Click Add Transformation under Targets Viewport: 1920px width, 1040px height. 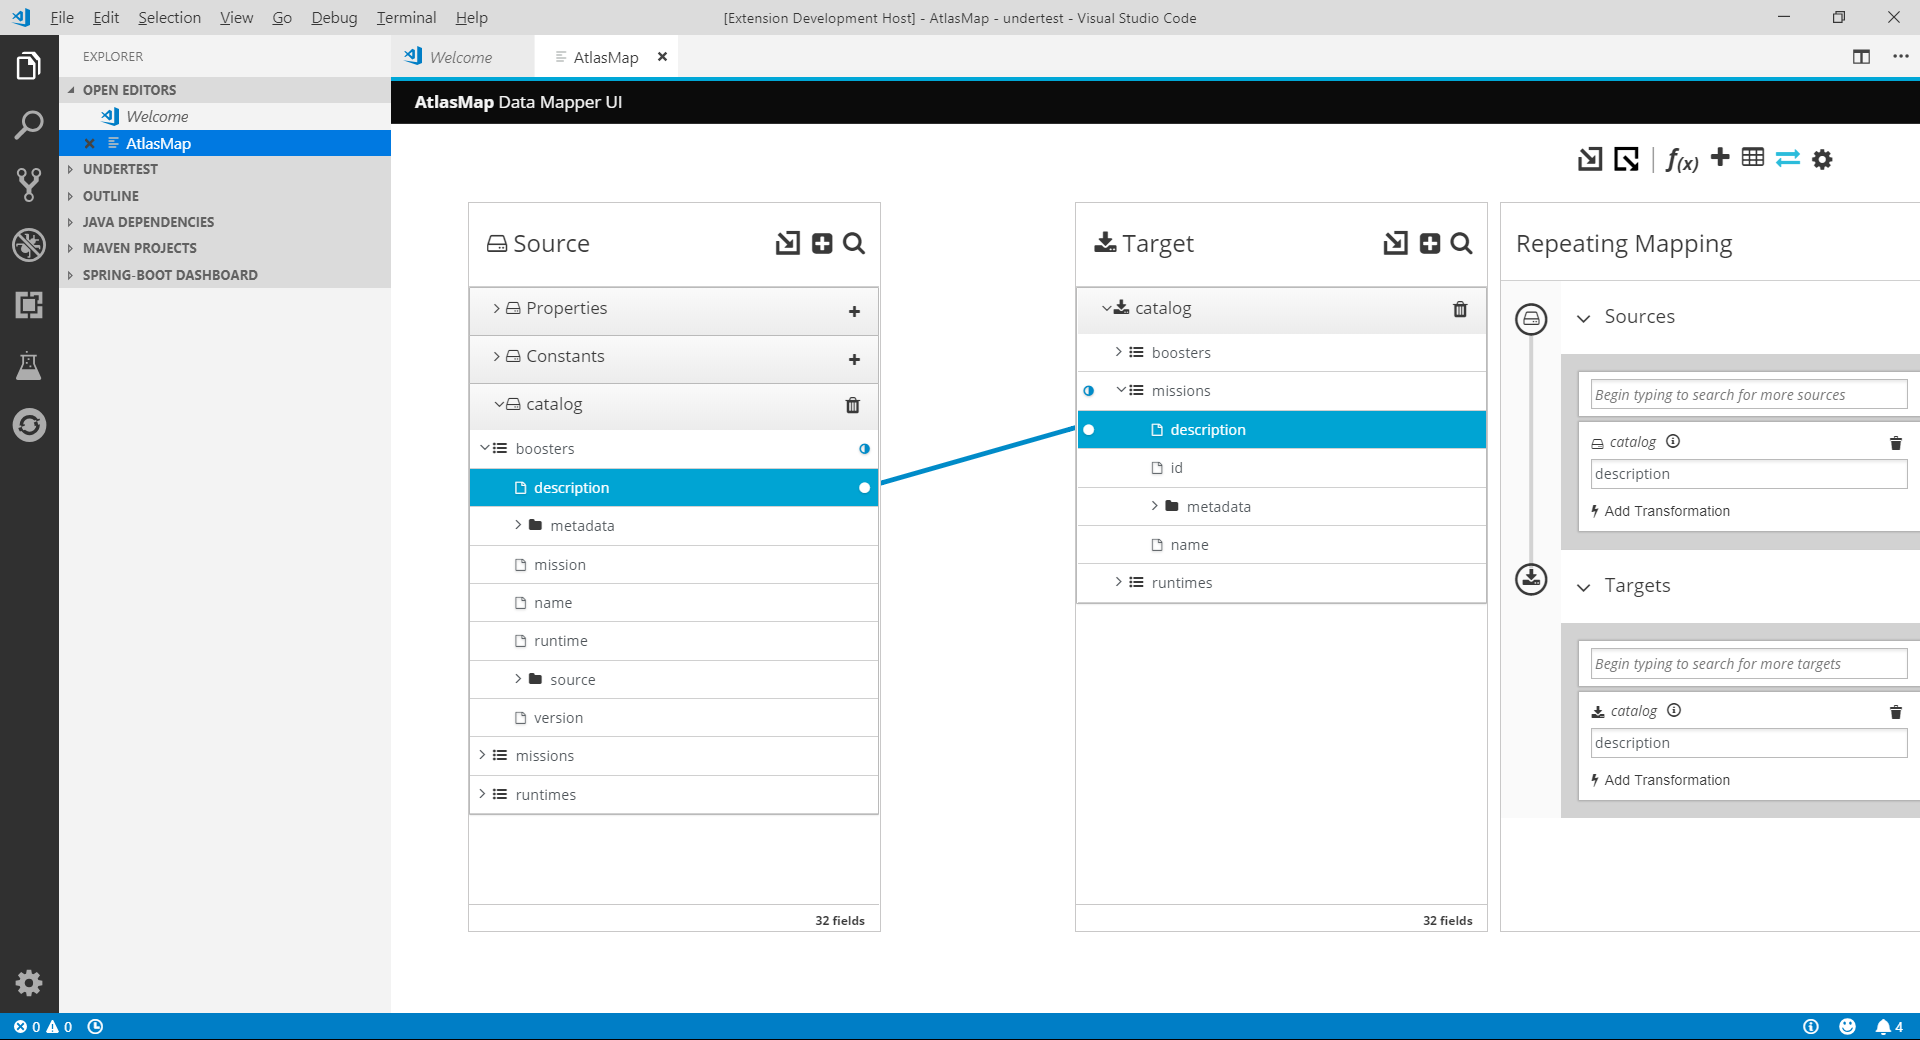pos(1668,780)
